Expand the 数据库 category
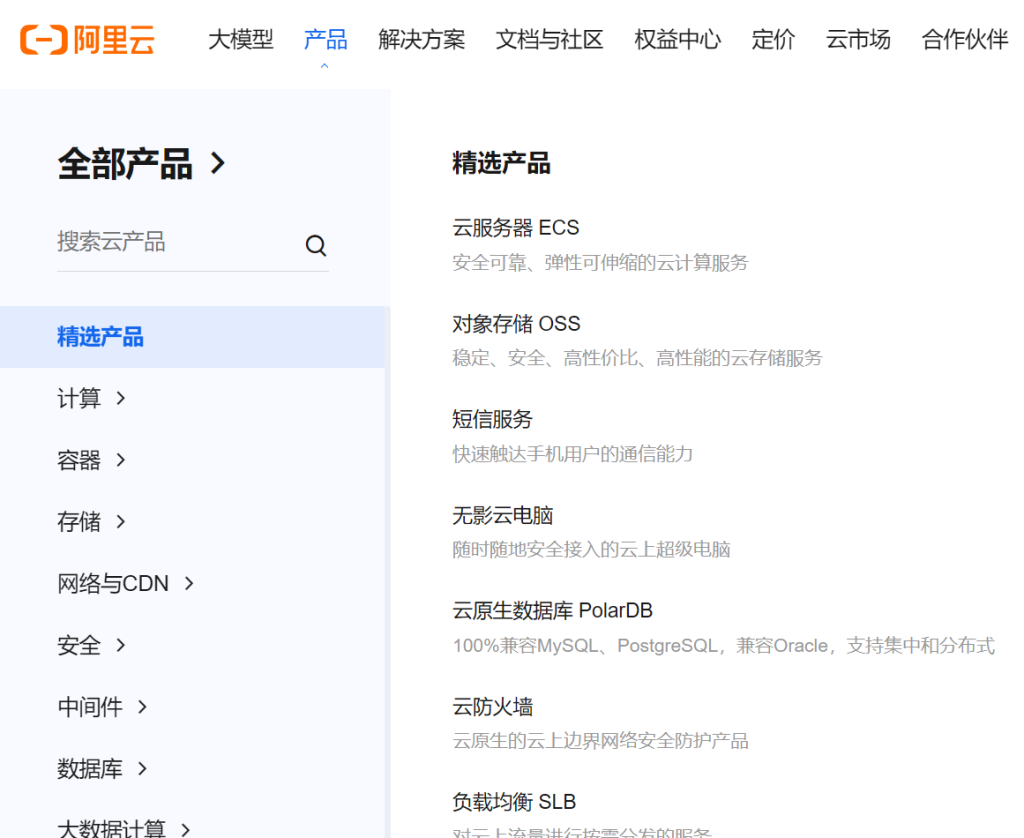This screenshot has height=838, width=1024. pyautogui.click(x=102, y=769)
